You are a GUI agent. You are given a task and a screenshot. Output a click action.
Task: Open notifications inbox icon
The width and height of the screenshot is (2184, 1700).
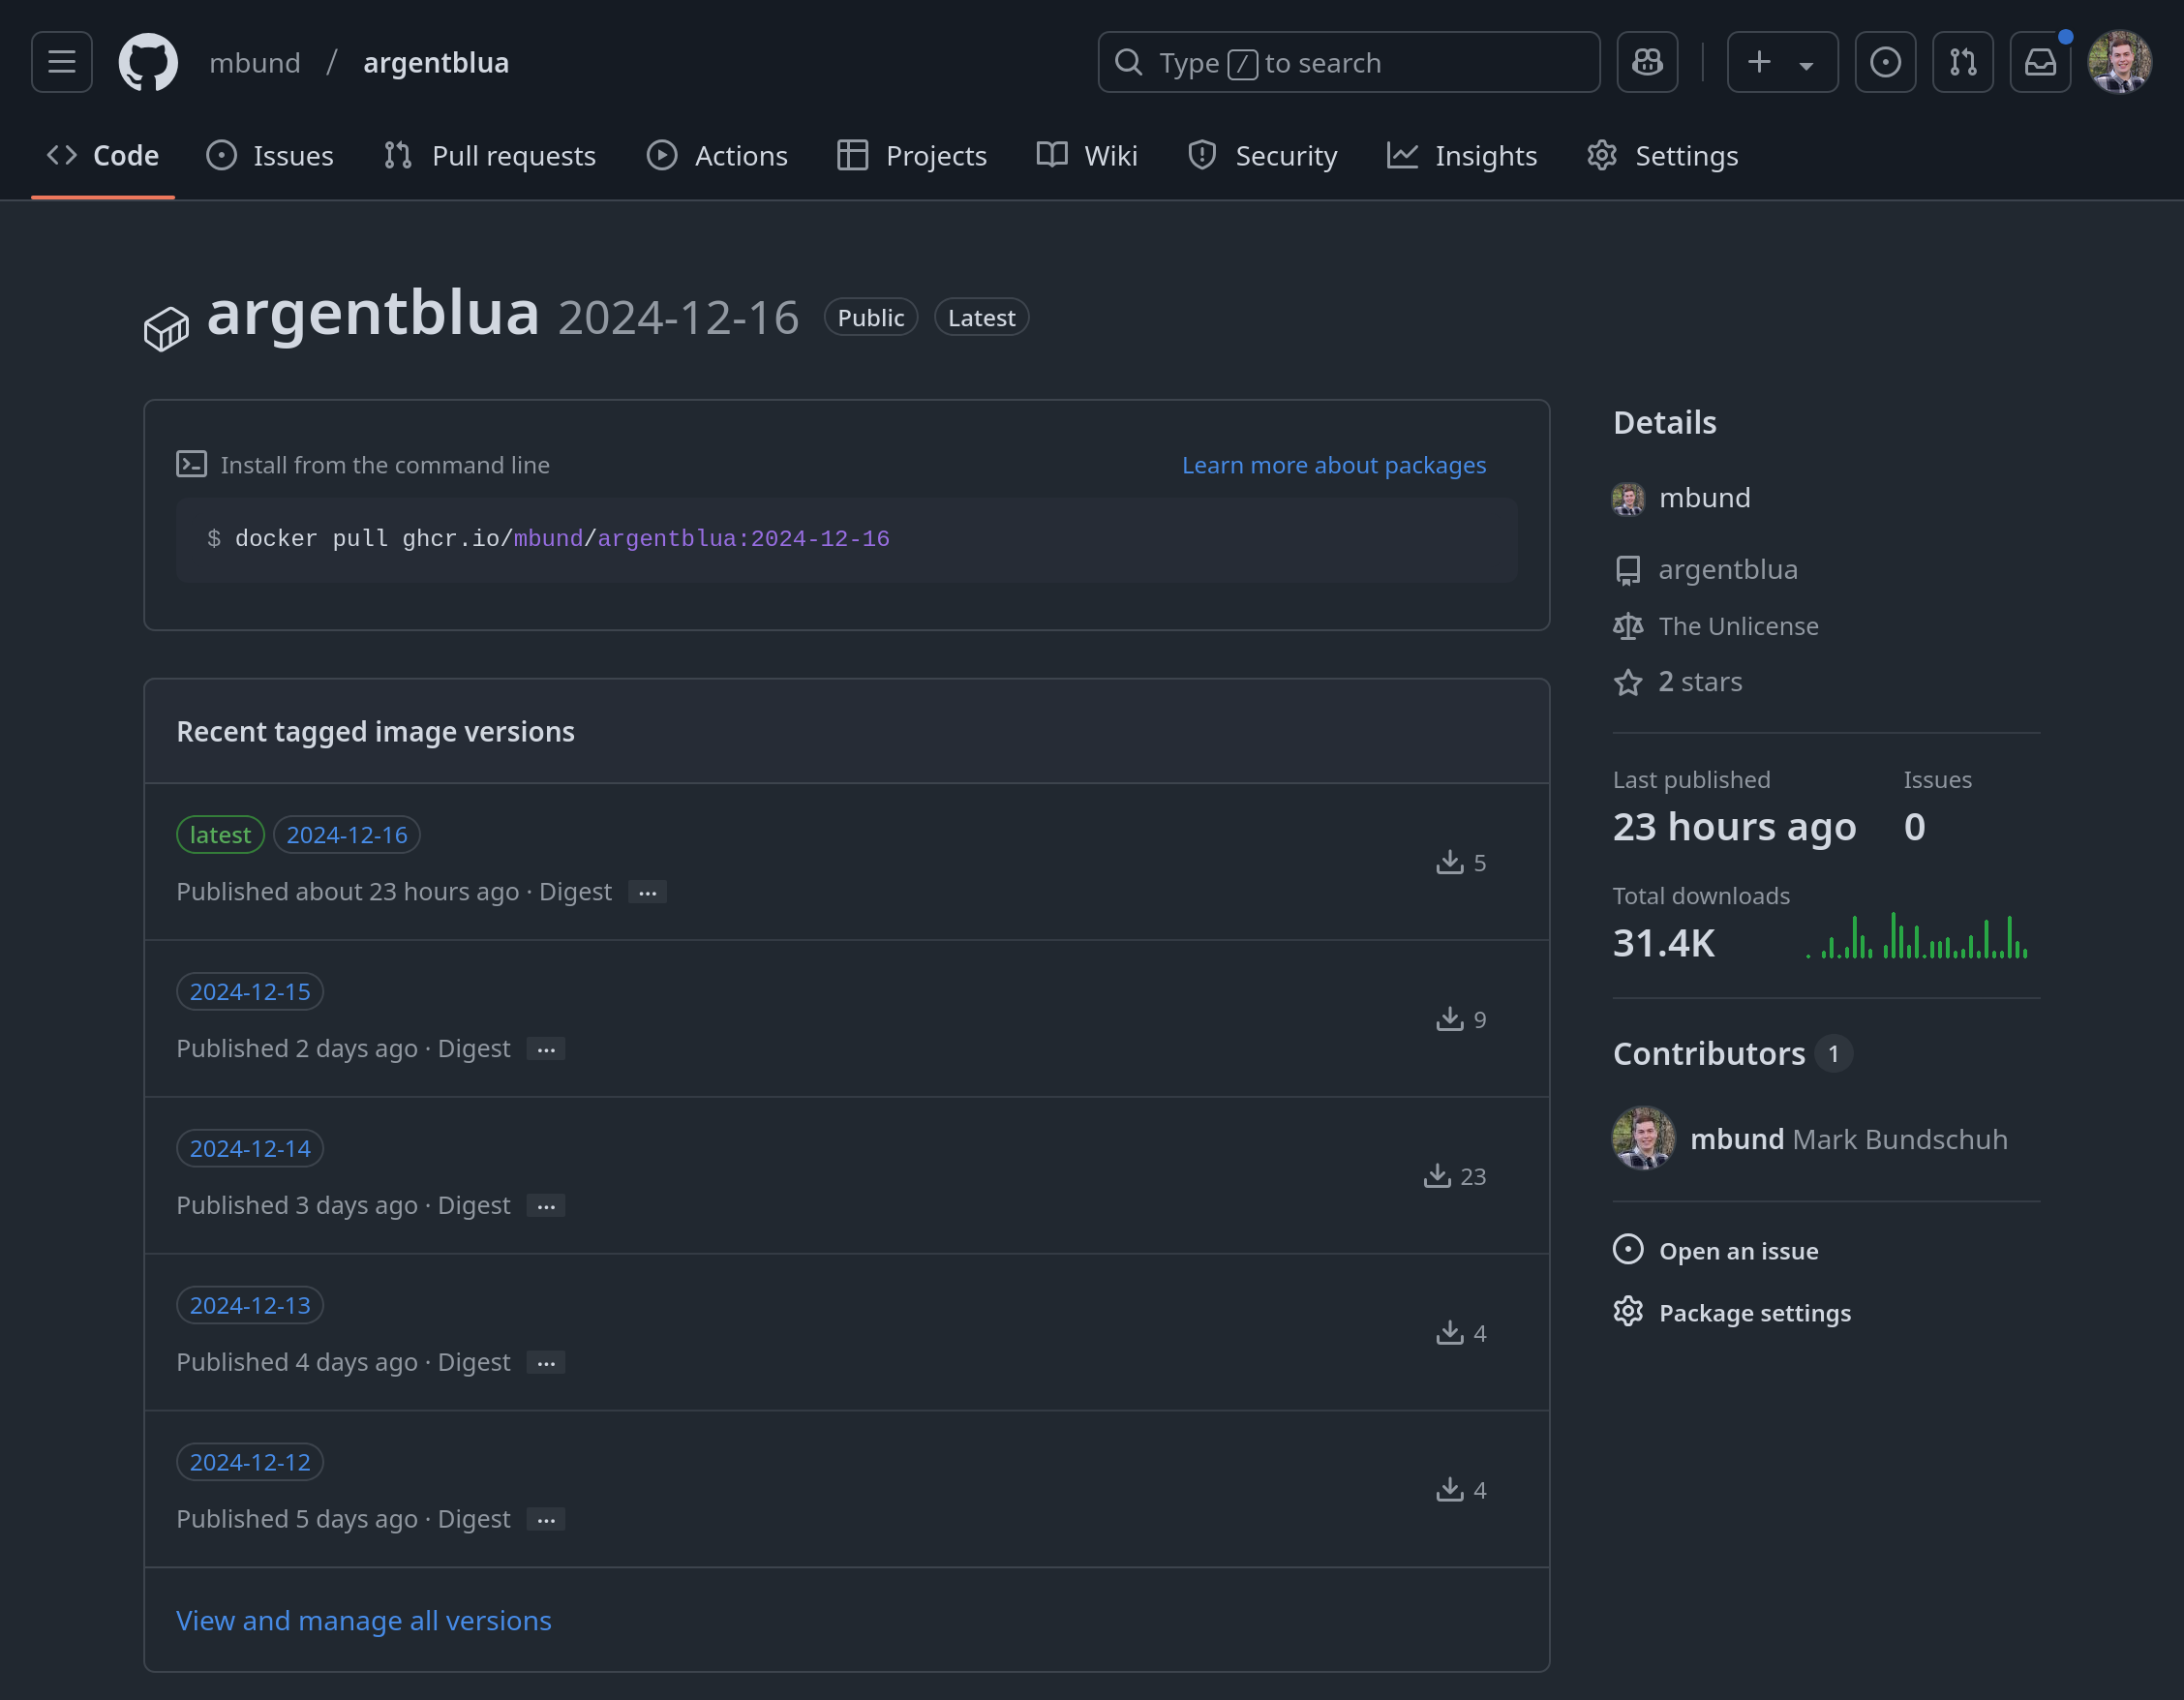pyautogui.click(x=2040, y=62)
